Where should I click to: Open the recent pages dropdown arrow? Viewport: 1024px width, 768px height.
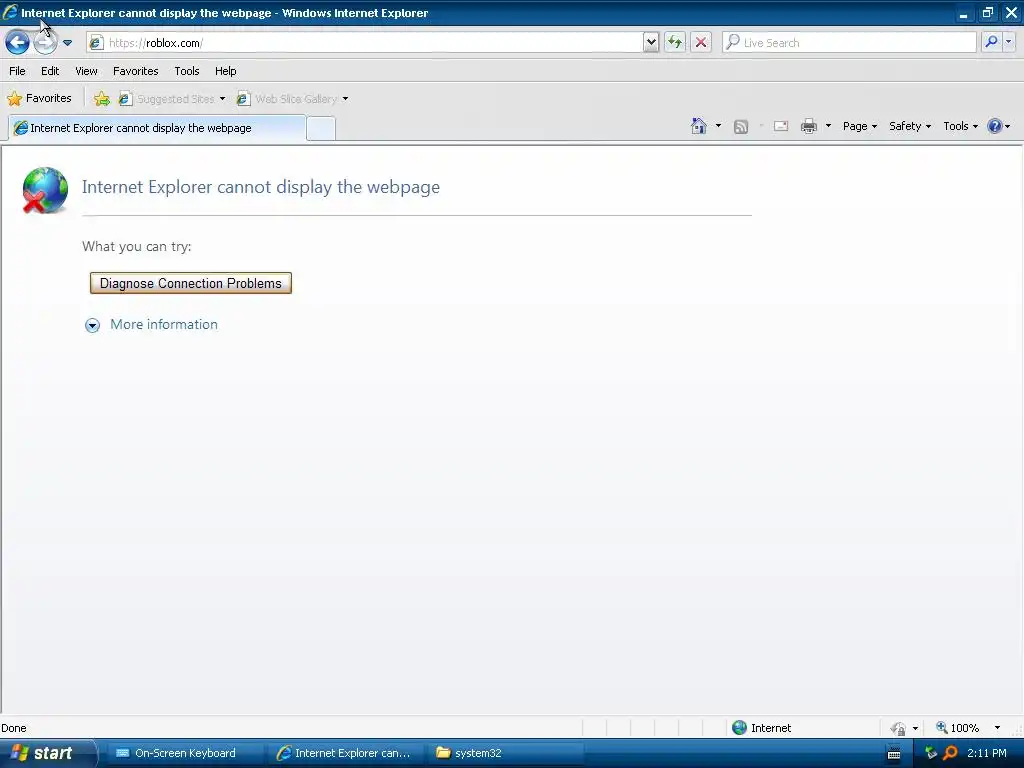[67, 43]
